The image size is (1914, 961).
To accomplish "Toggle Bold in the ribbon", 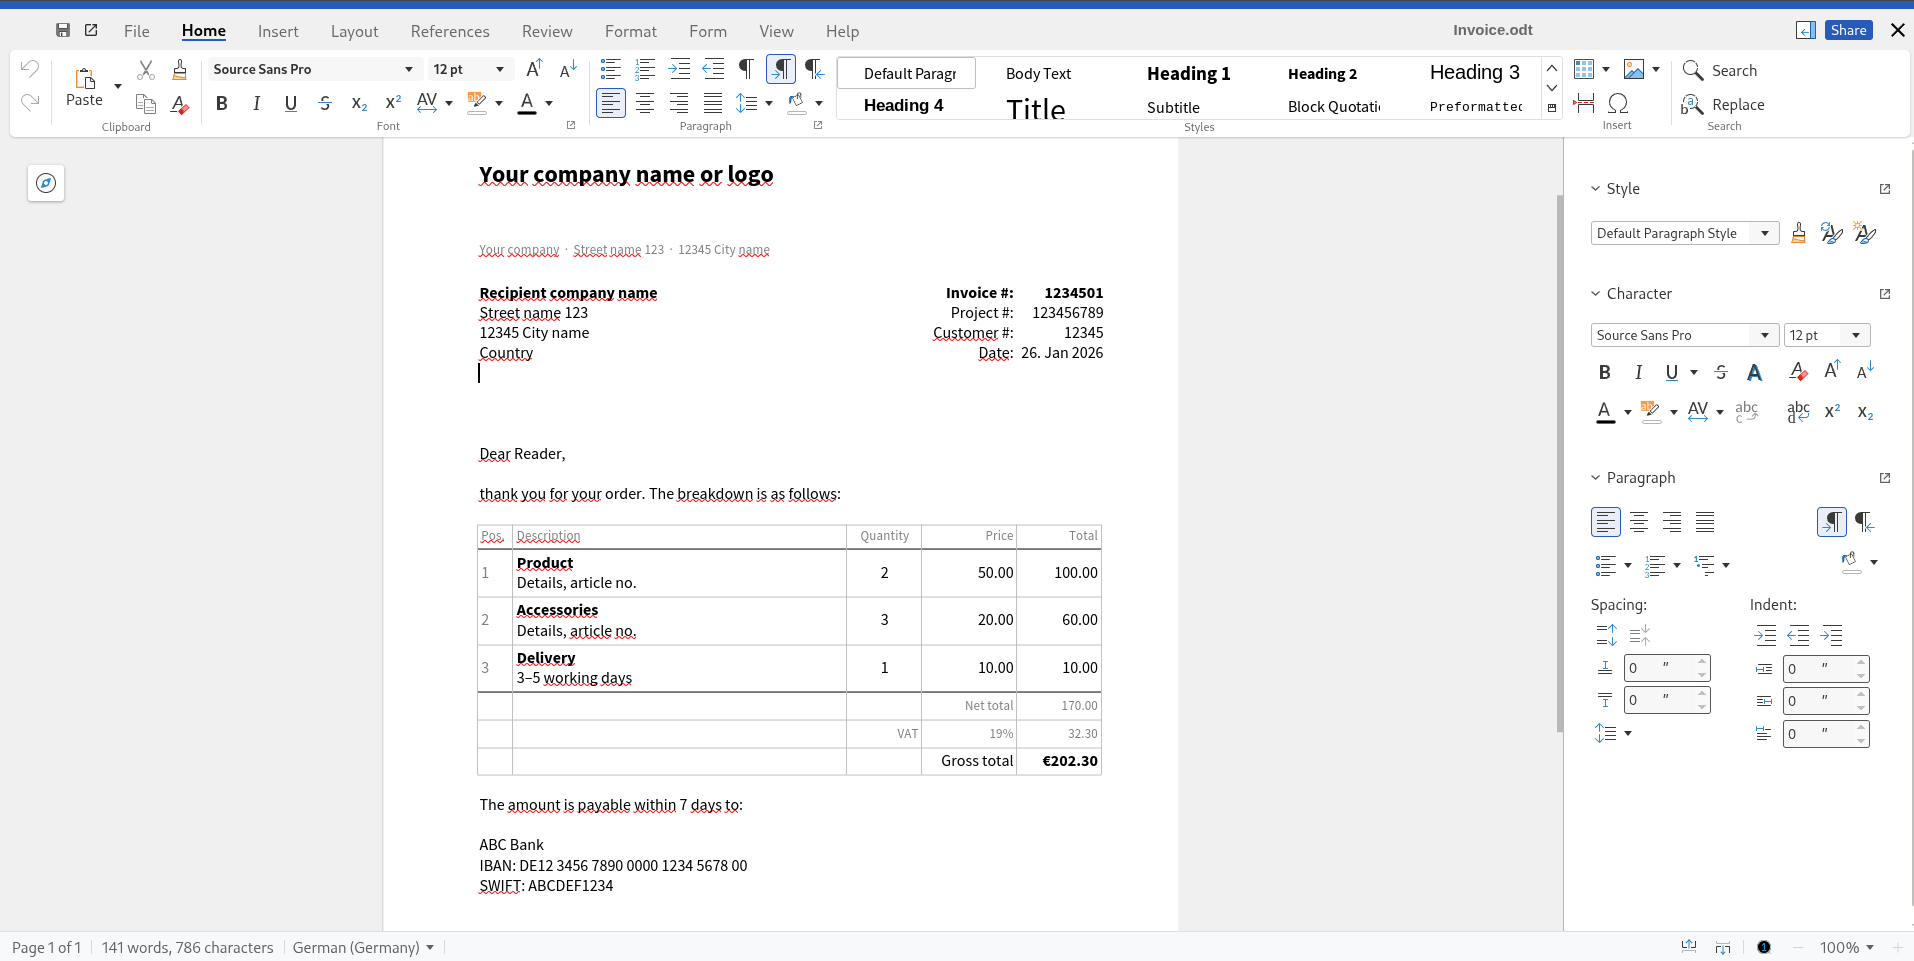I will point(222,103).
